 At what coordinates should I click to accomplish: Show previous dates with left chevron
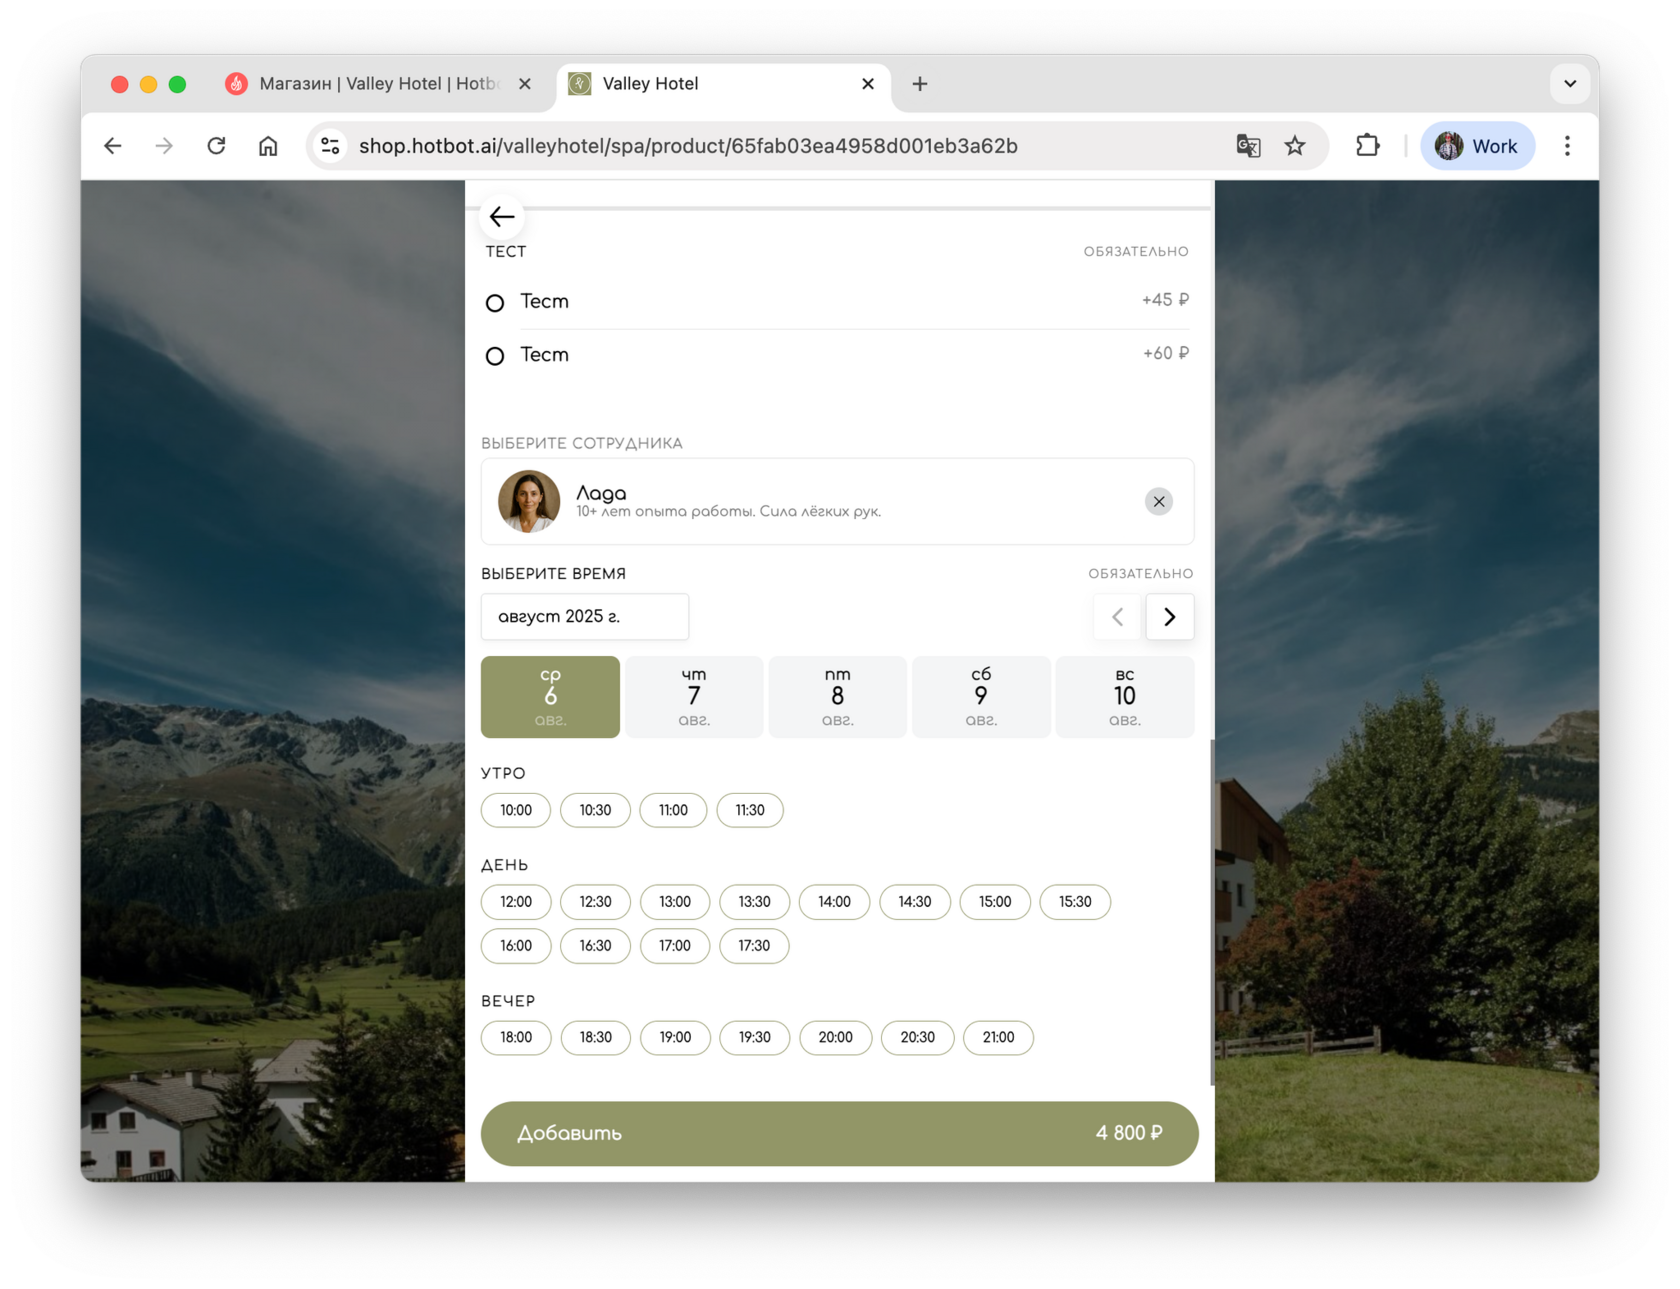coord(1118,617)
